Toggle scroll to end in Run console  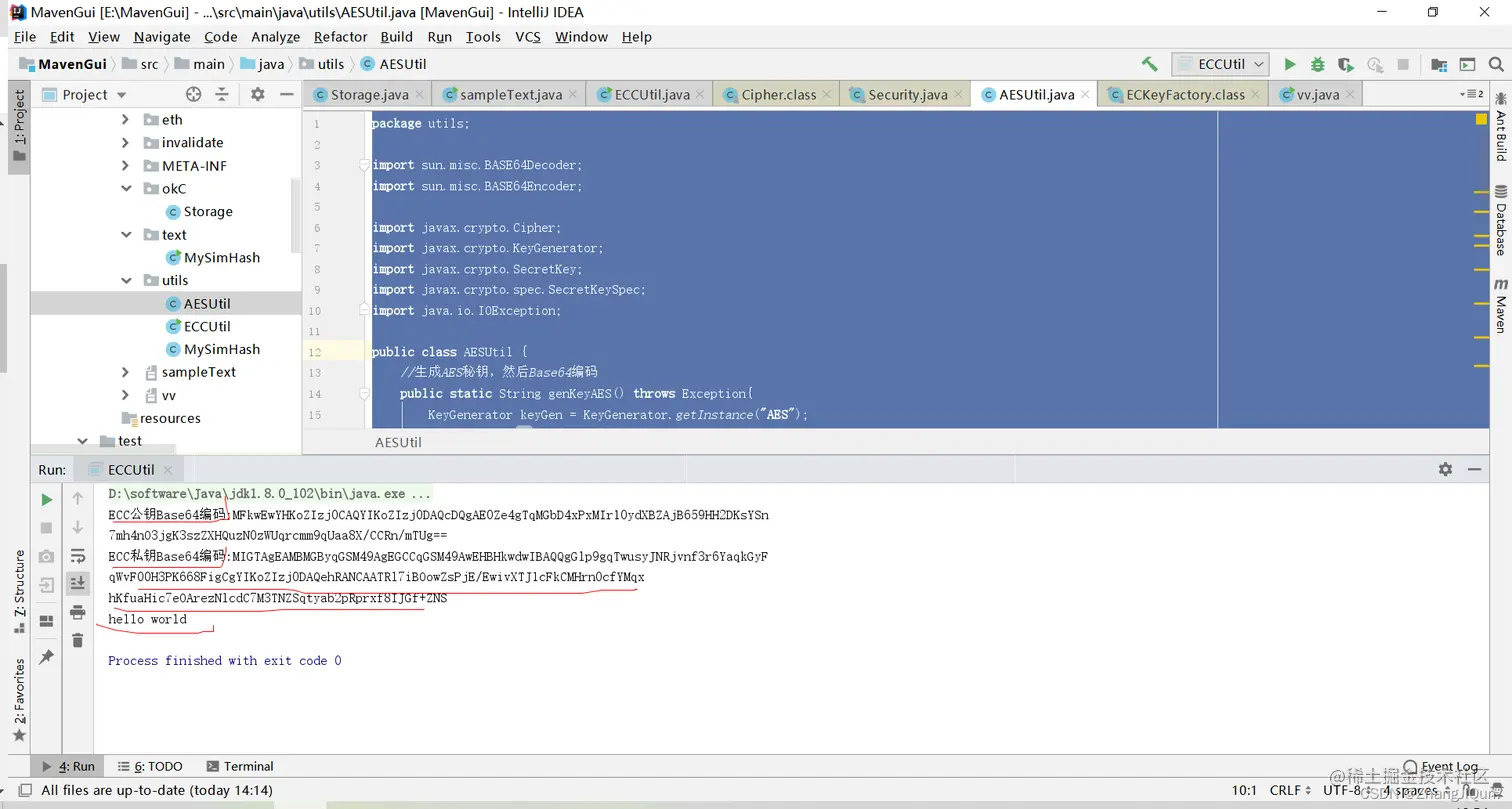click(78, 583)
